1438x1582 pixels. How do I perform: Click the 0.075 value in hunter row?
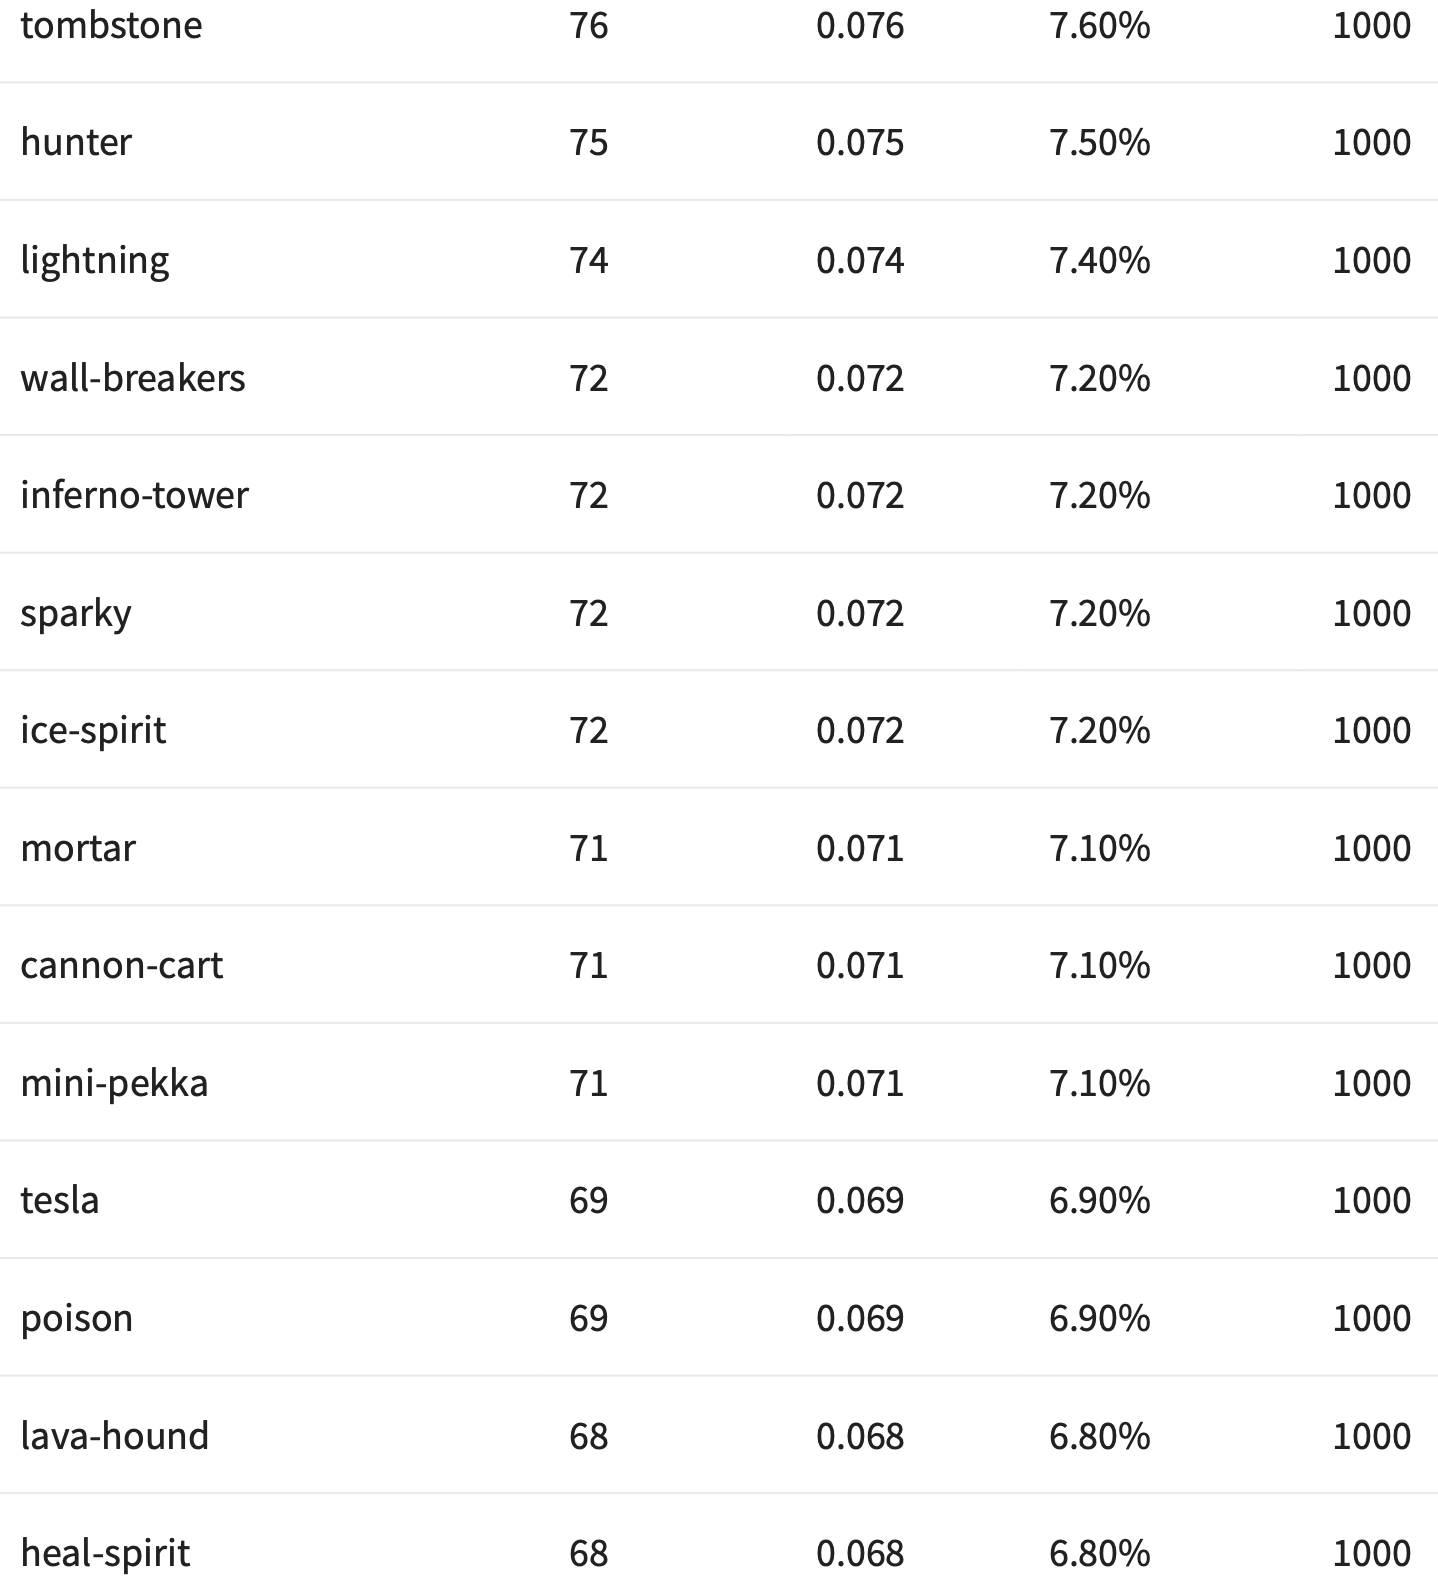(860, 142)
